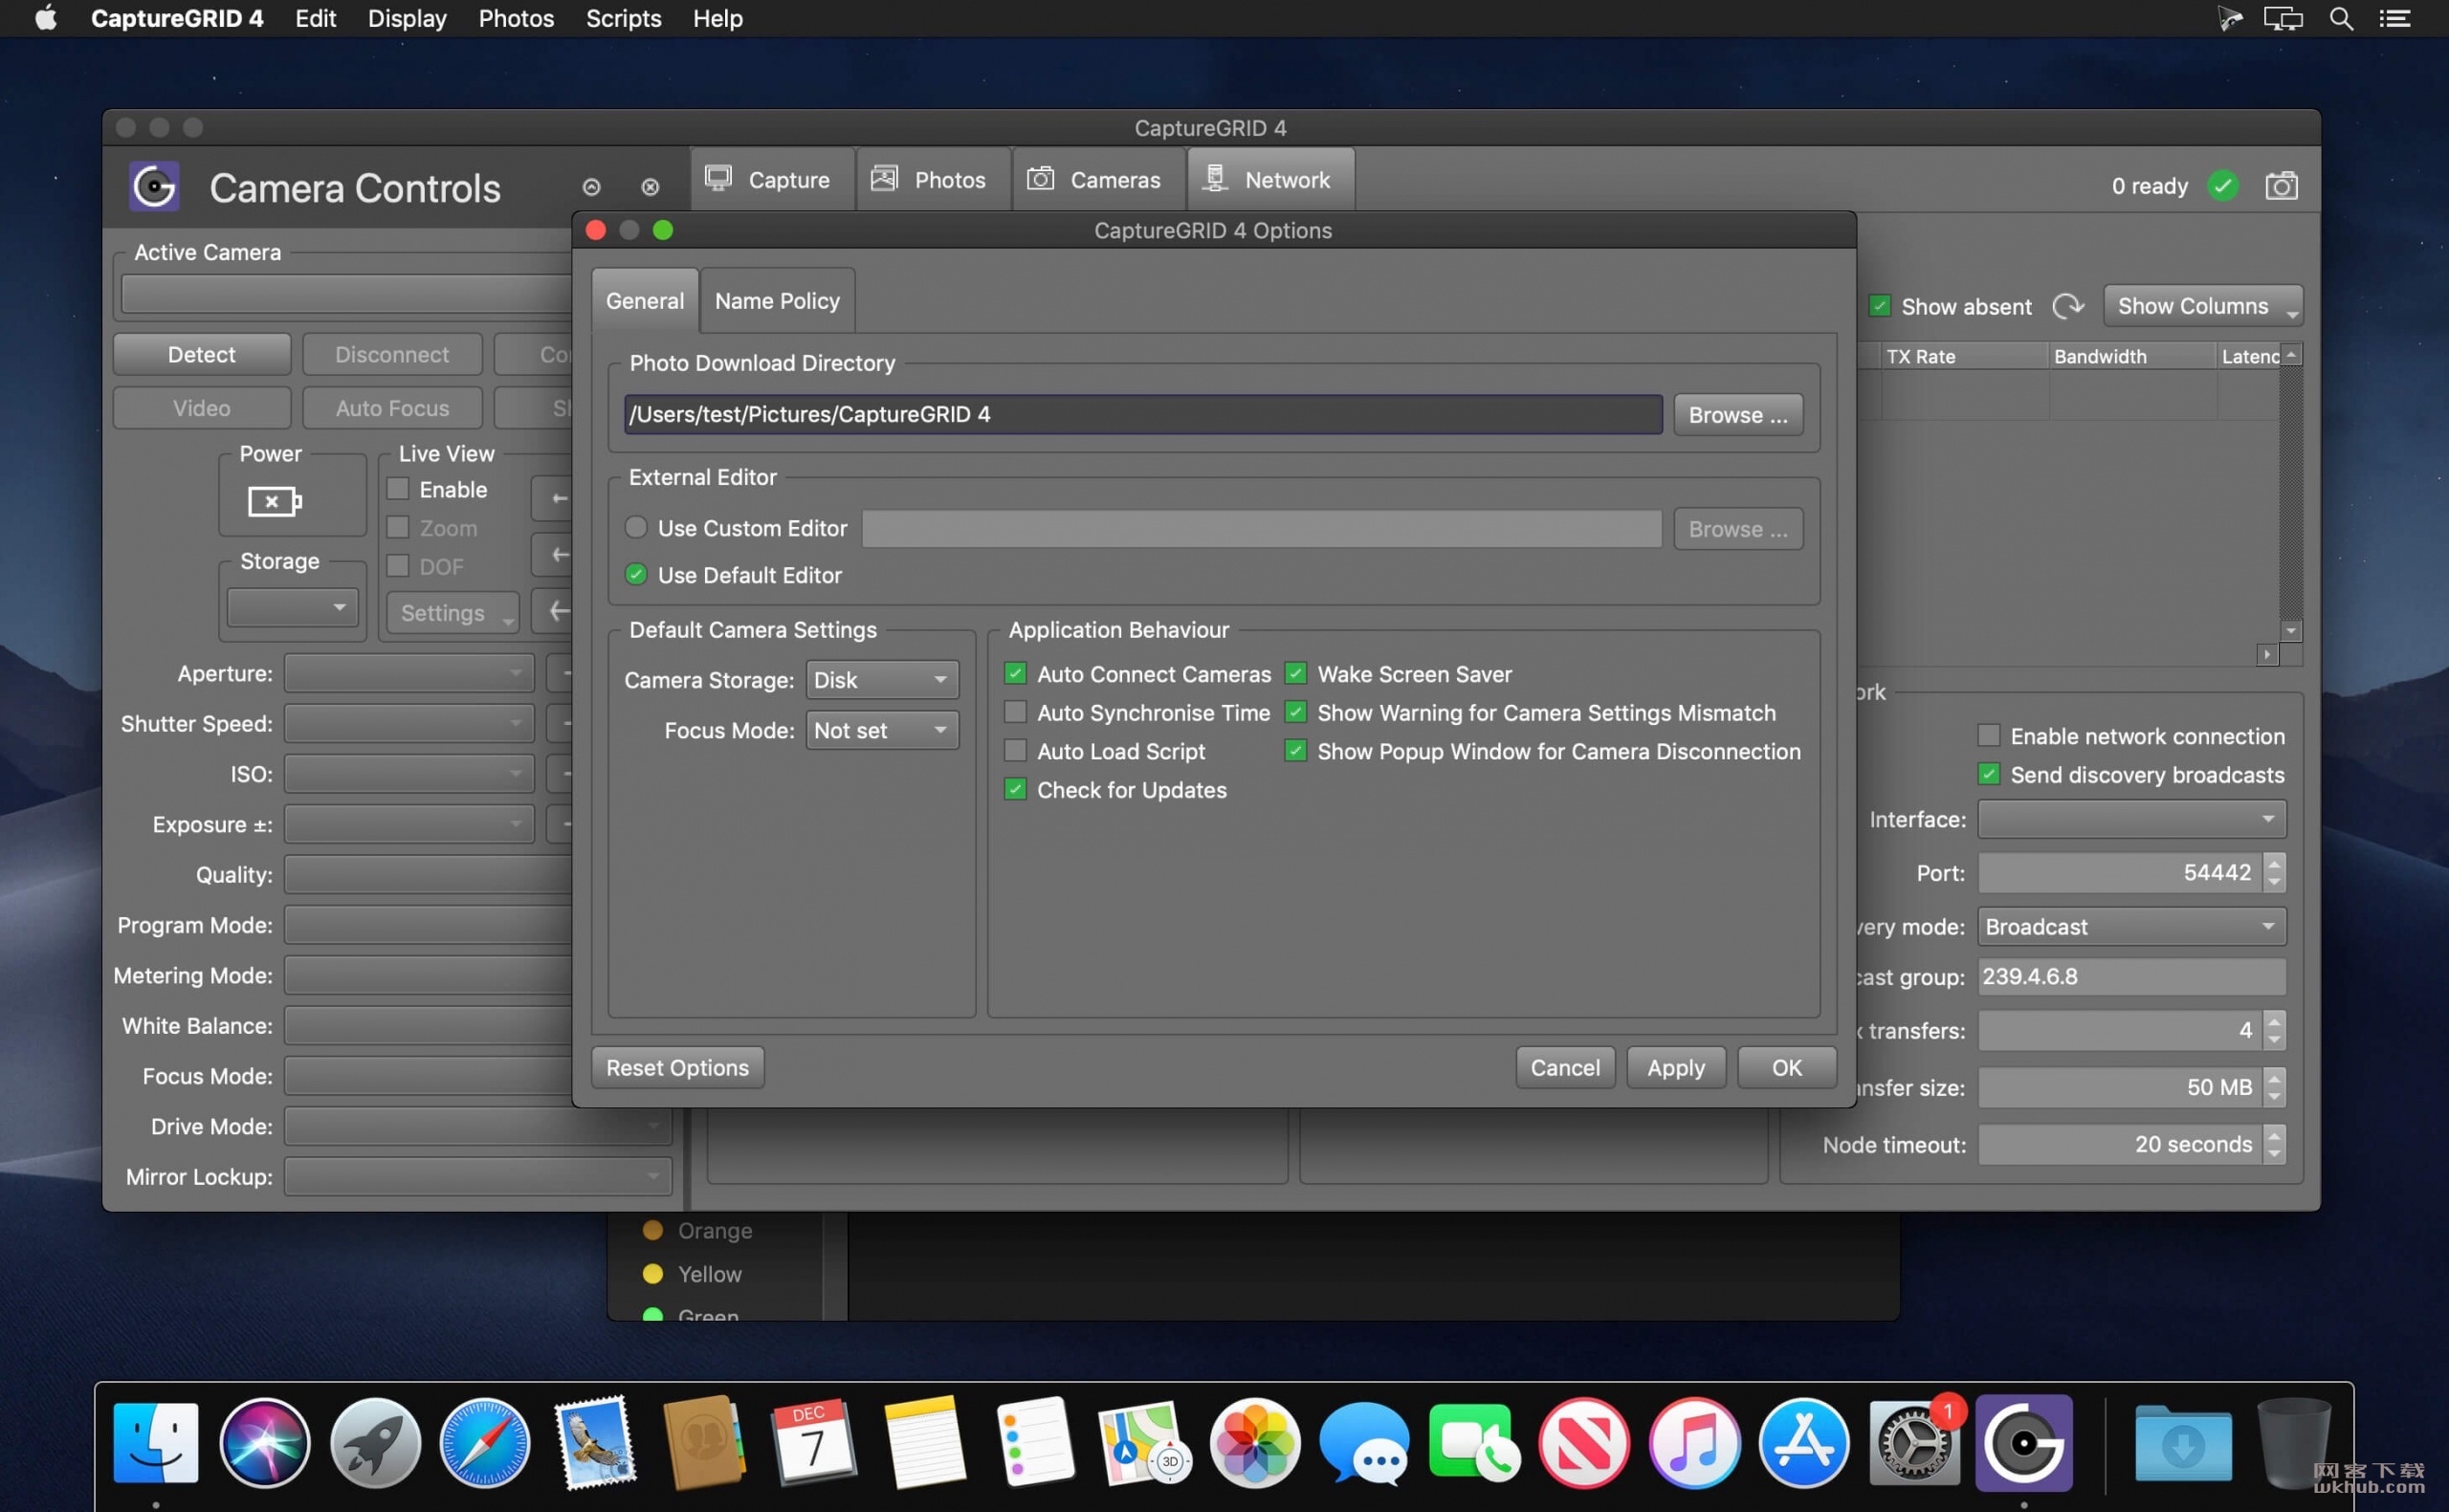Open Aperture dropdown

(409, 673)
